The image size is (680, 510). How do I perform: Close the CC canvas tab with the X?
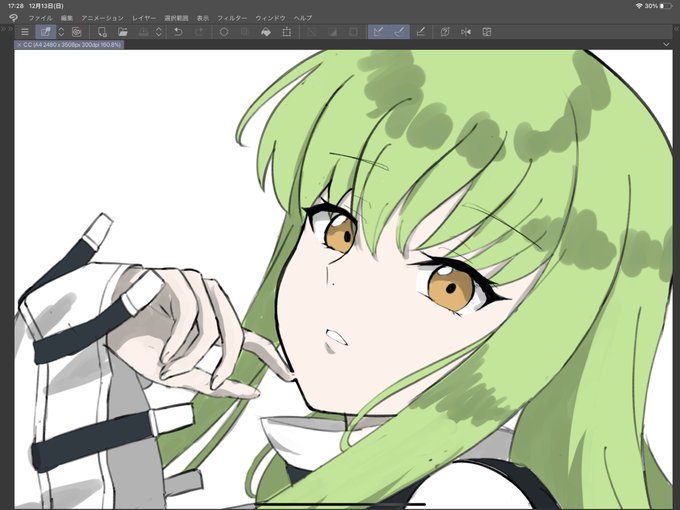coord(19,45)
